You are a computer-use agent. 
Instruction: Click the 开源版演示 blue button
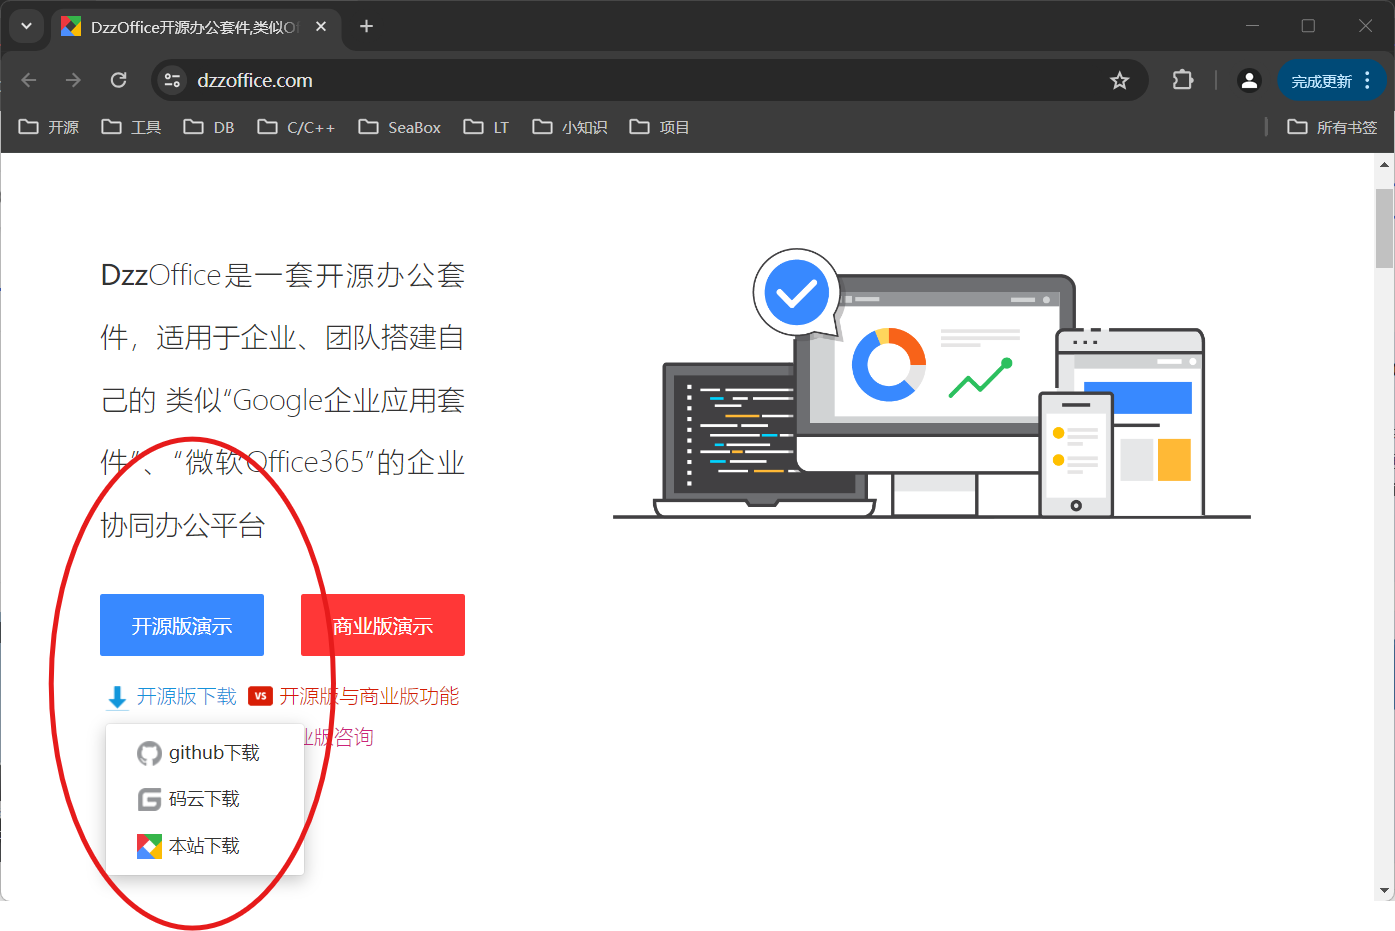coord(182,625)
